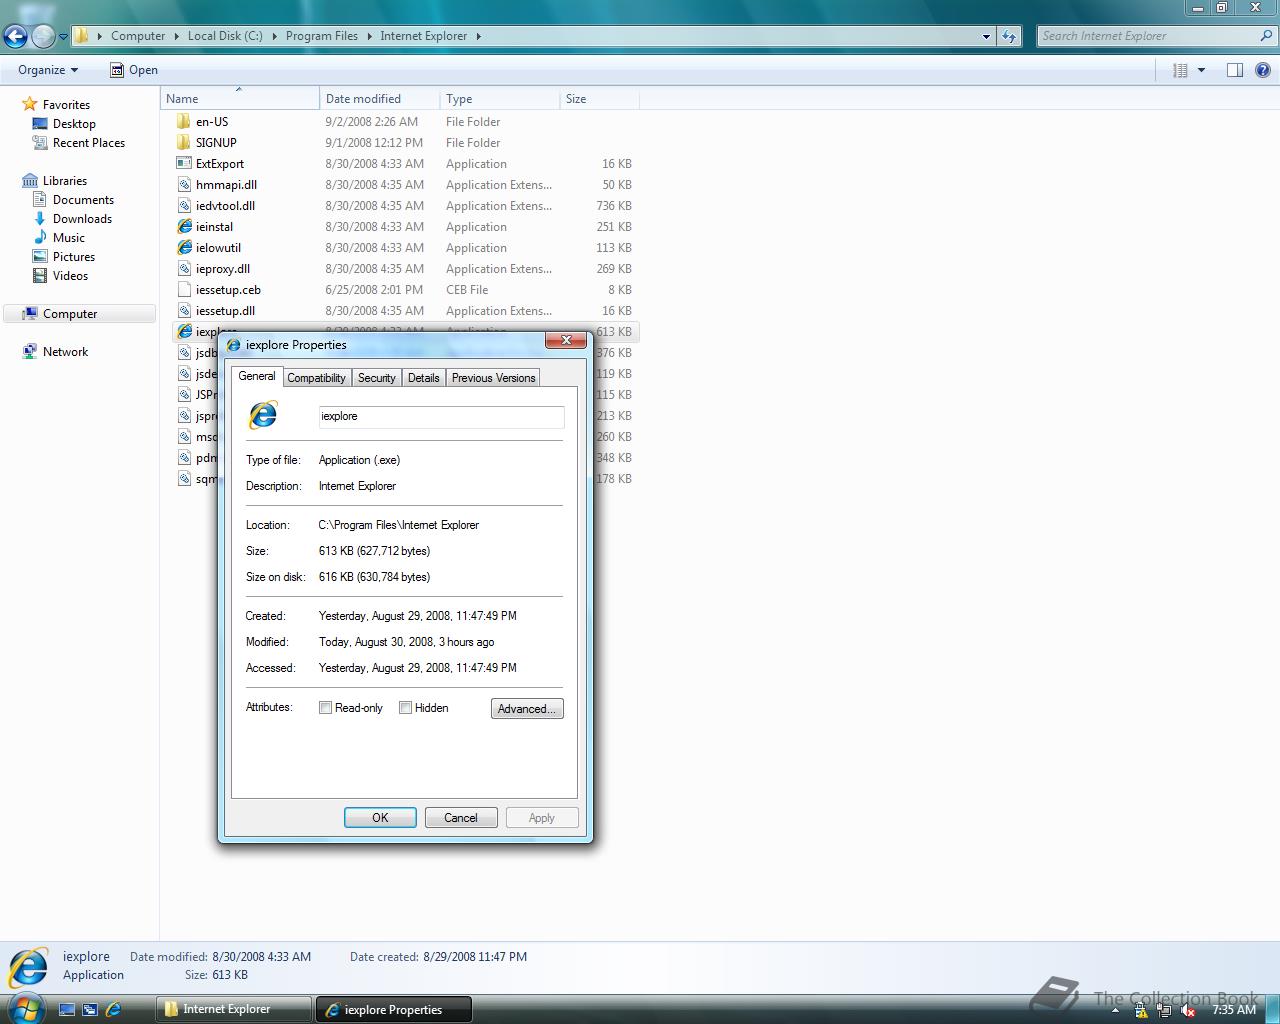Select Network in navigation pane
The width and height of the screenshot is (1280, 1024).
pyautogui.click(x=65, y=352)
